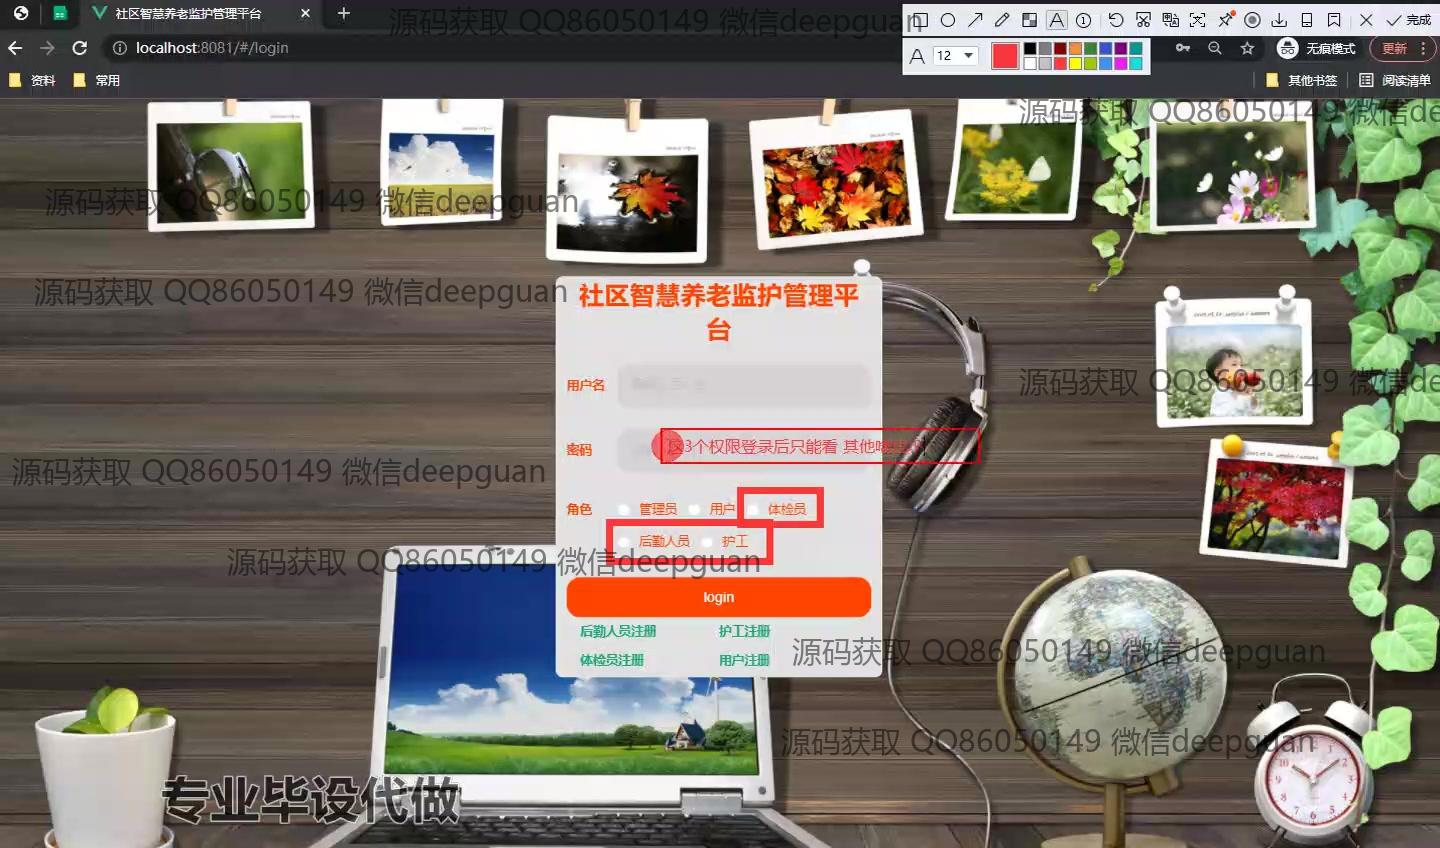The image size is (1440, 848).
Task: Select the numbered marker tool
Action: click(x=1083, y=20)
